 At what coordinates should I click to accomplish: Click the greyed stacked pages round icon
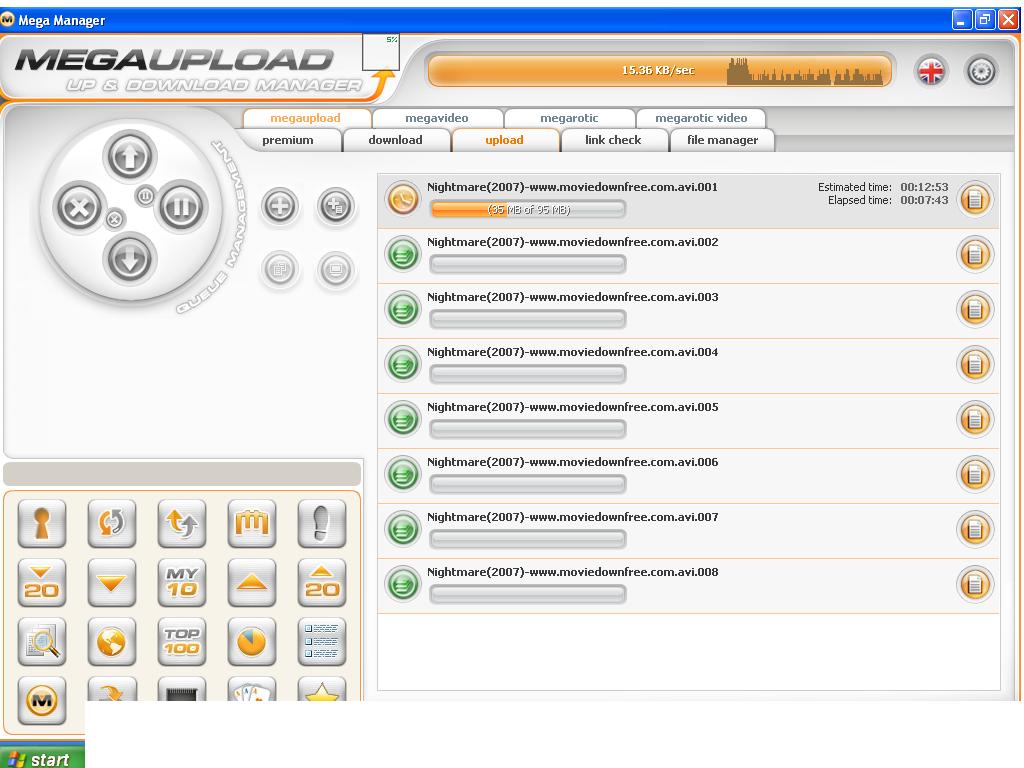click(280, 269)
